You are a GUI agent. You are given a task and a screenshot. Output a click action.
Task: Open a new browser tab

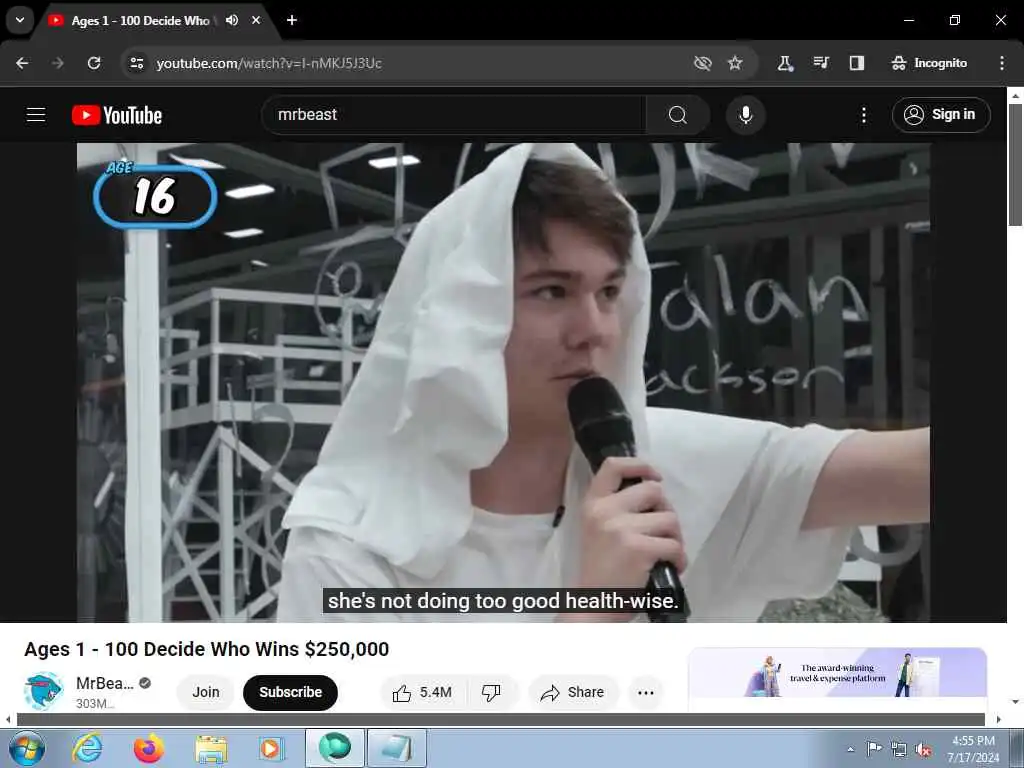pyautogui.click(x=292, y=20)
